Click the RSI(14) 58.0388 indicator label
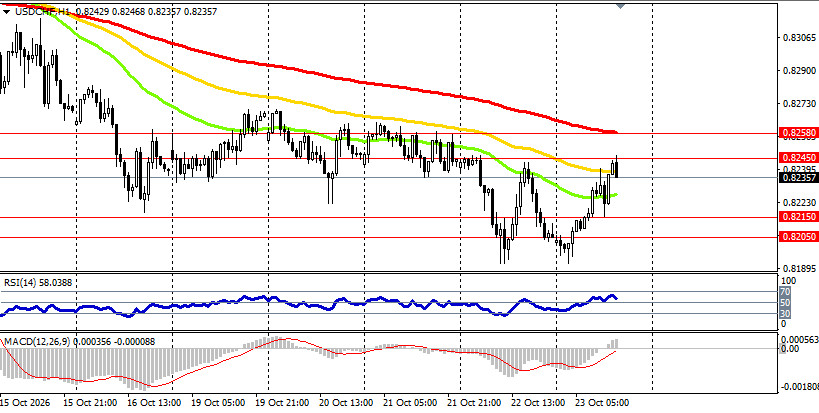The height and width of the screenshot is (413, 819). click(x=38, y=283)
